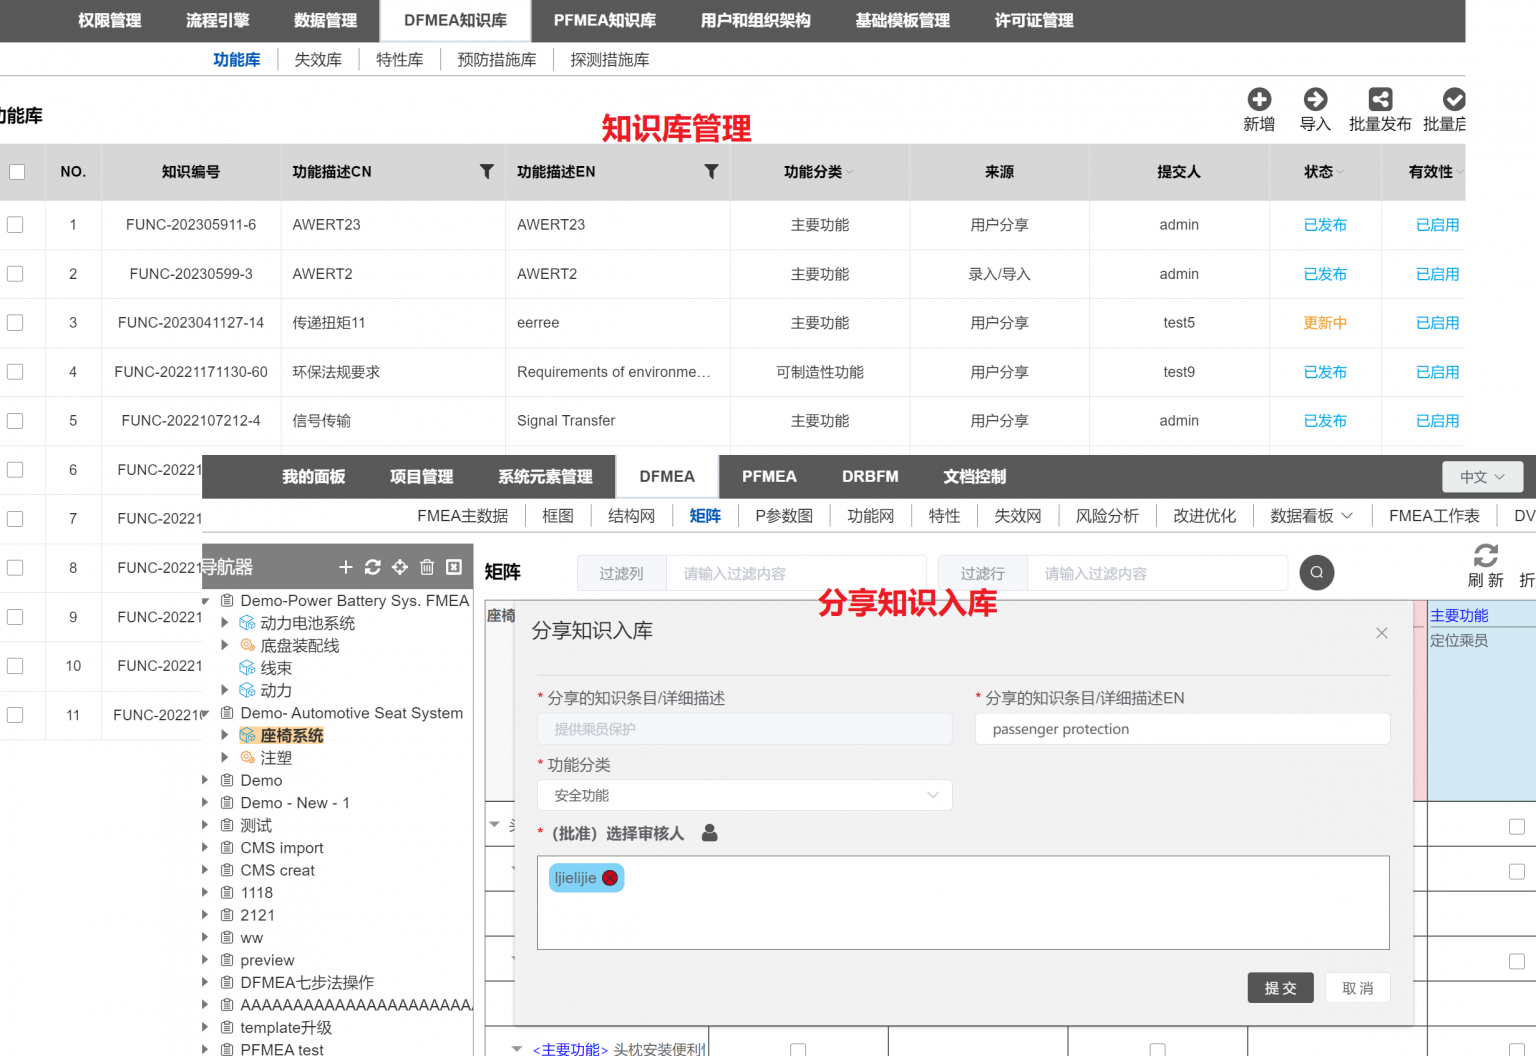
Task: Click the 提交 submit button
Action: pos(1280,987)
